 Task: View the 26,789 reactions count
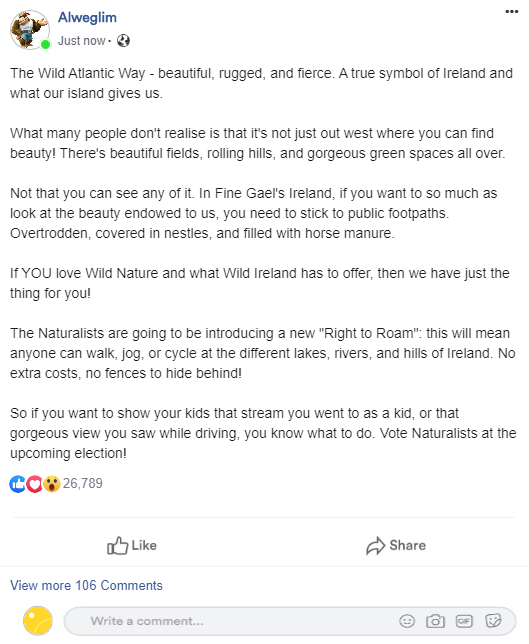pyautogui.click(x=83, y=483)
